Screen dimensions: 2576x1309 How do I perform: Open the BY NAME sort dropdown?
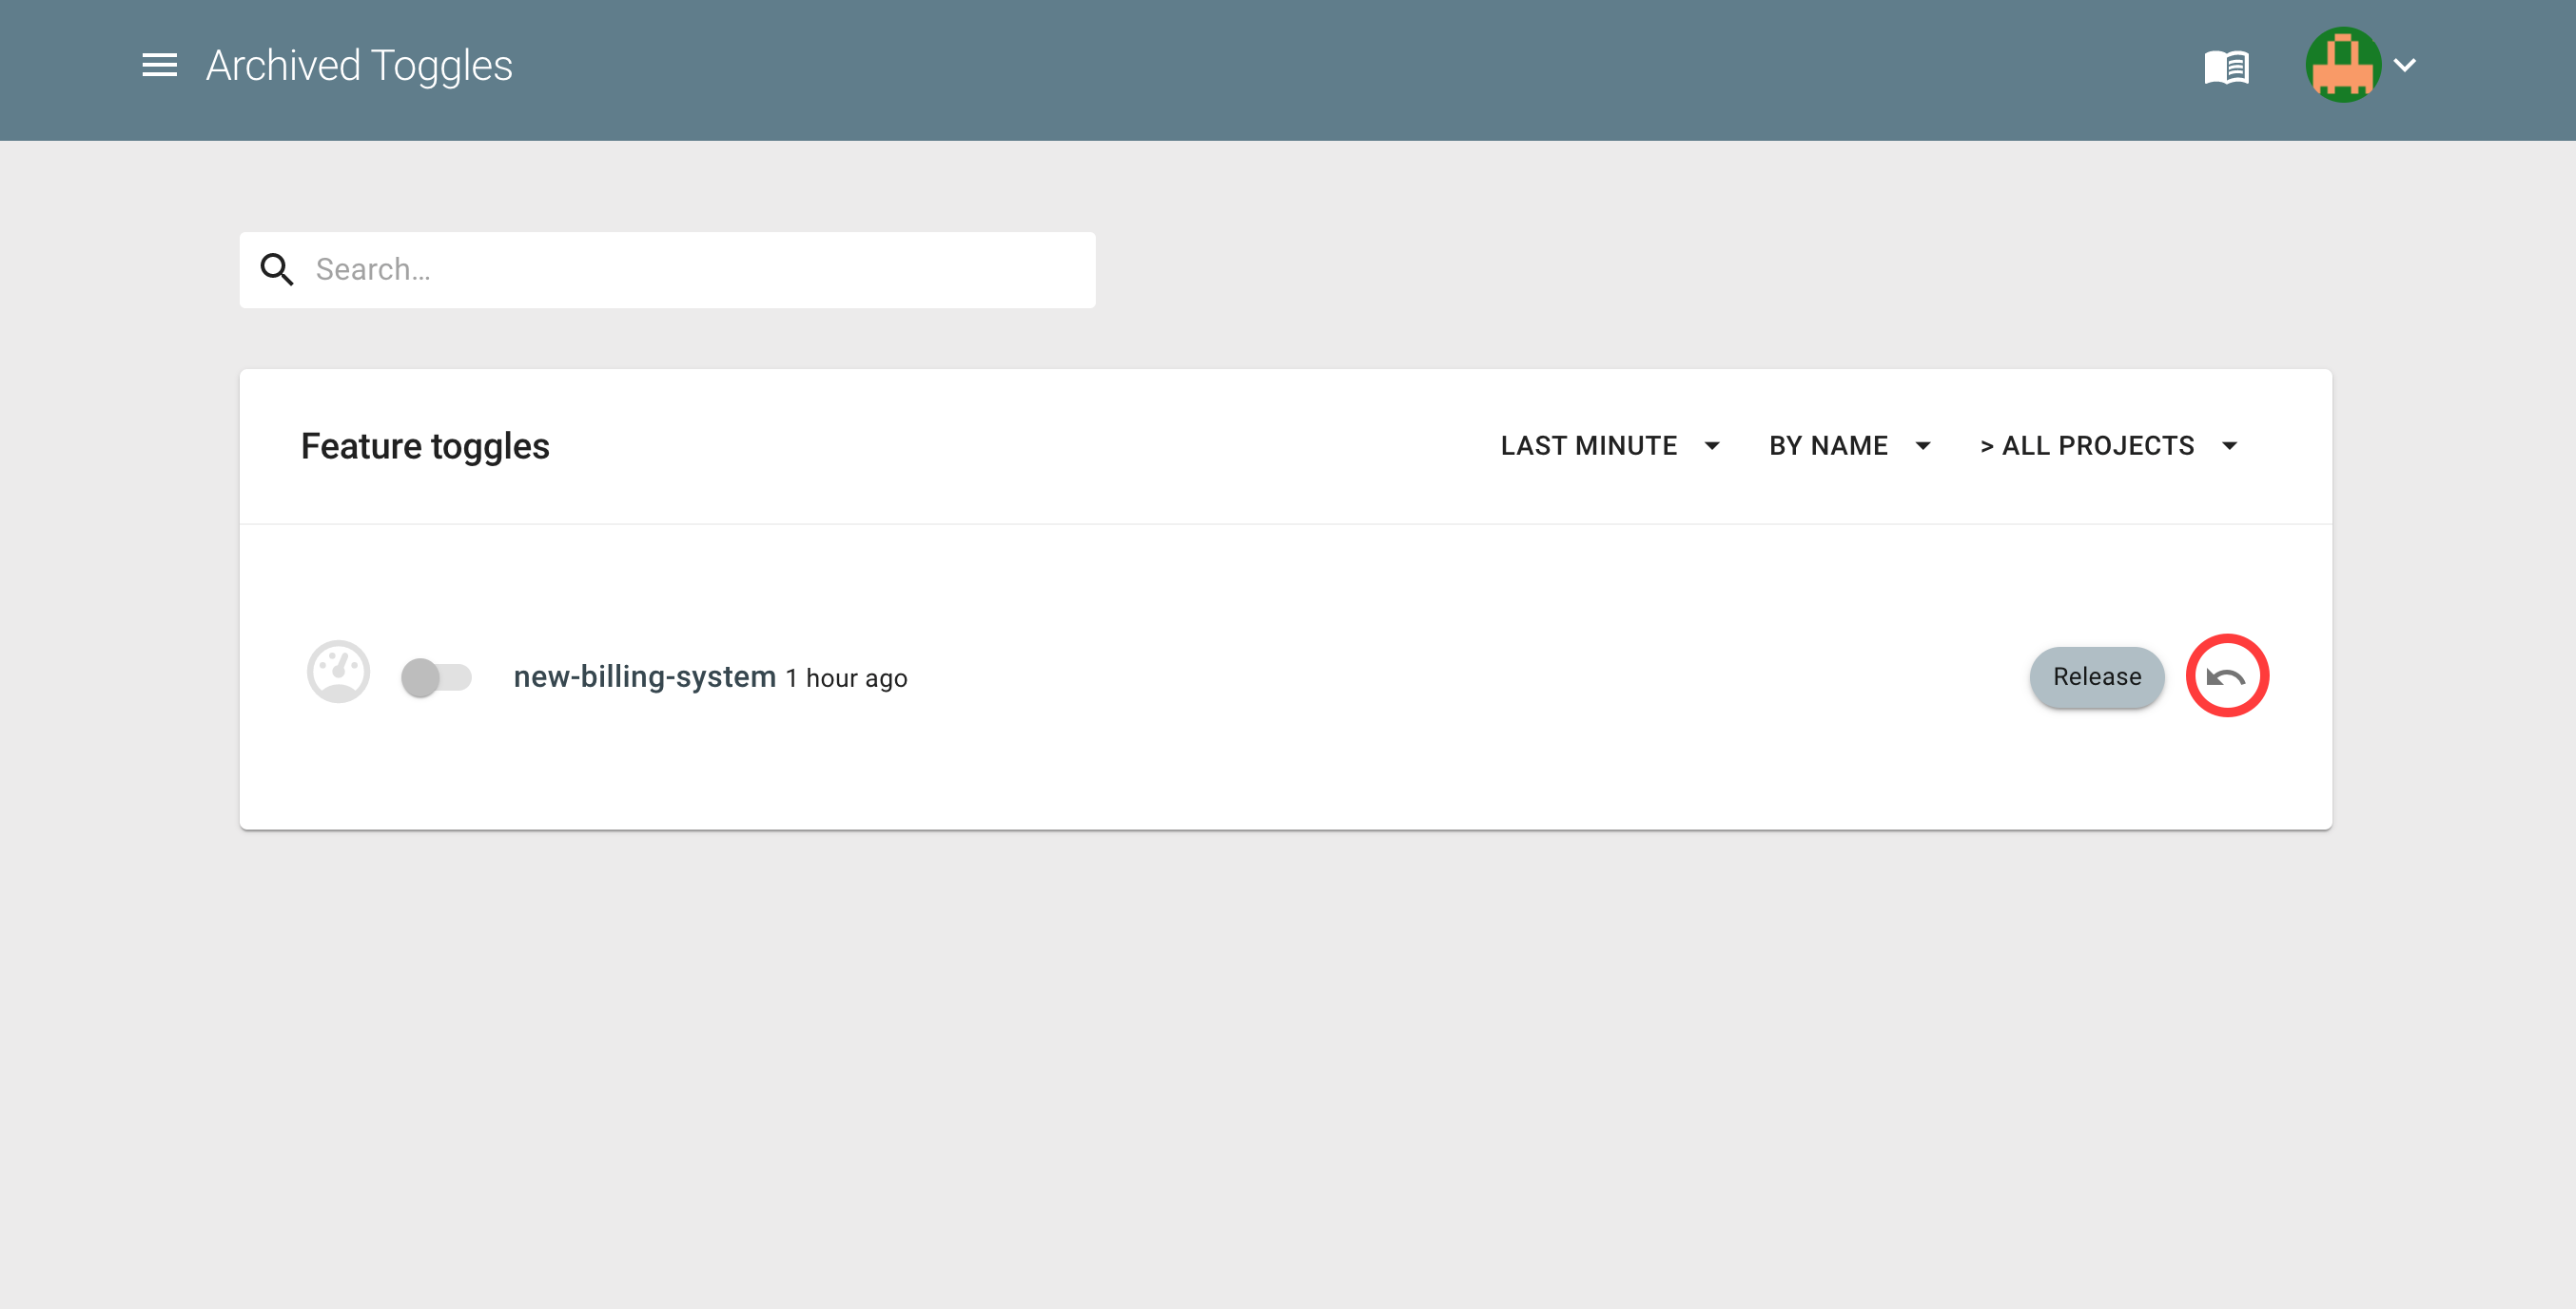tap(1849, 446)
